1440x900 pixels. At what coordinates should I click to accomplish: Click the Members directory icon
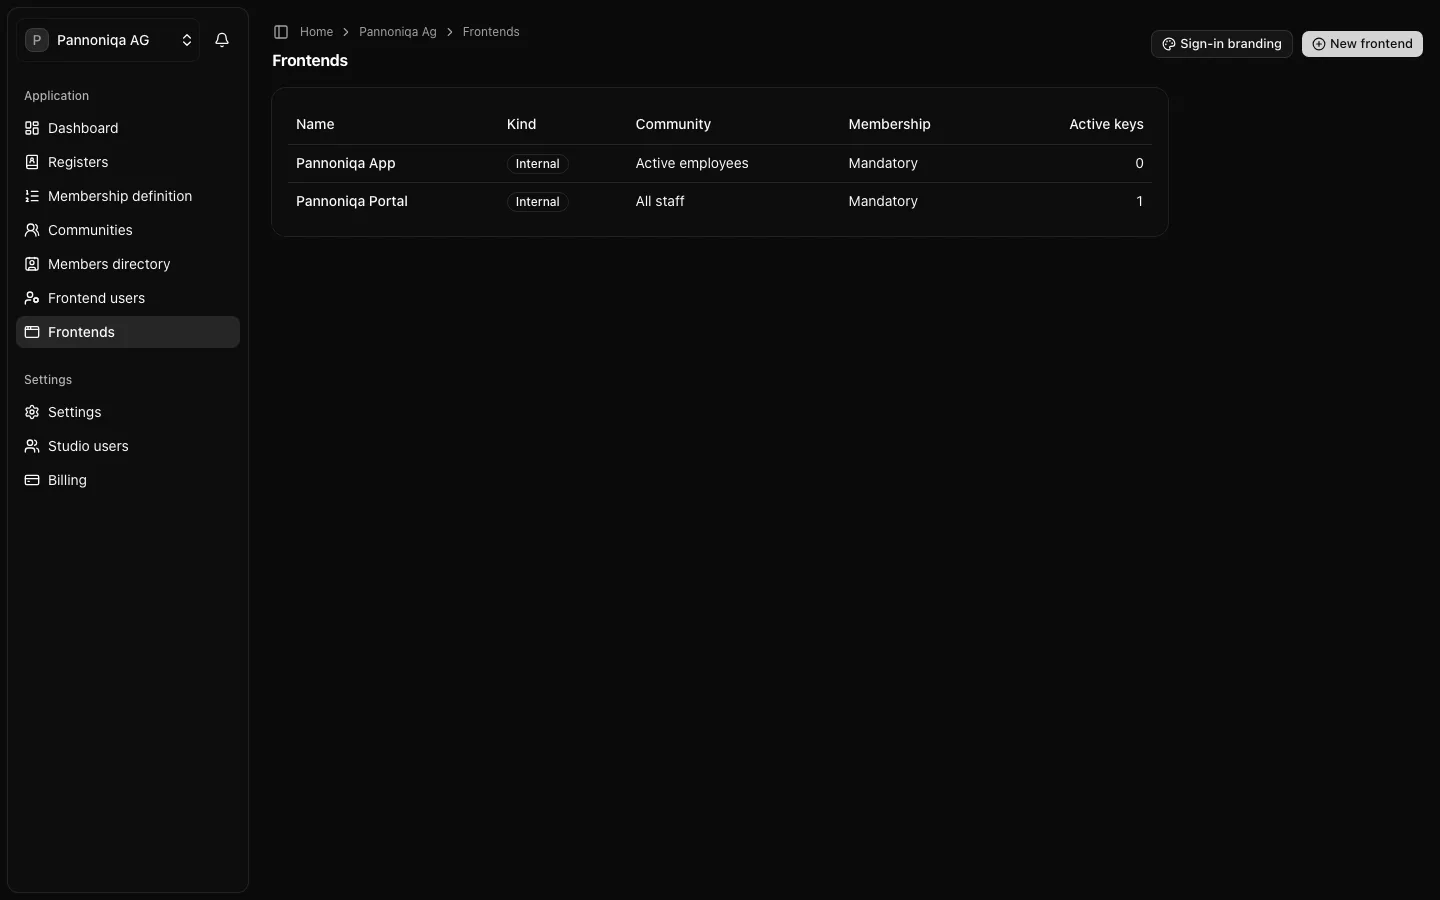[32, 264]
